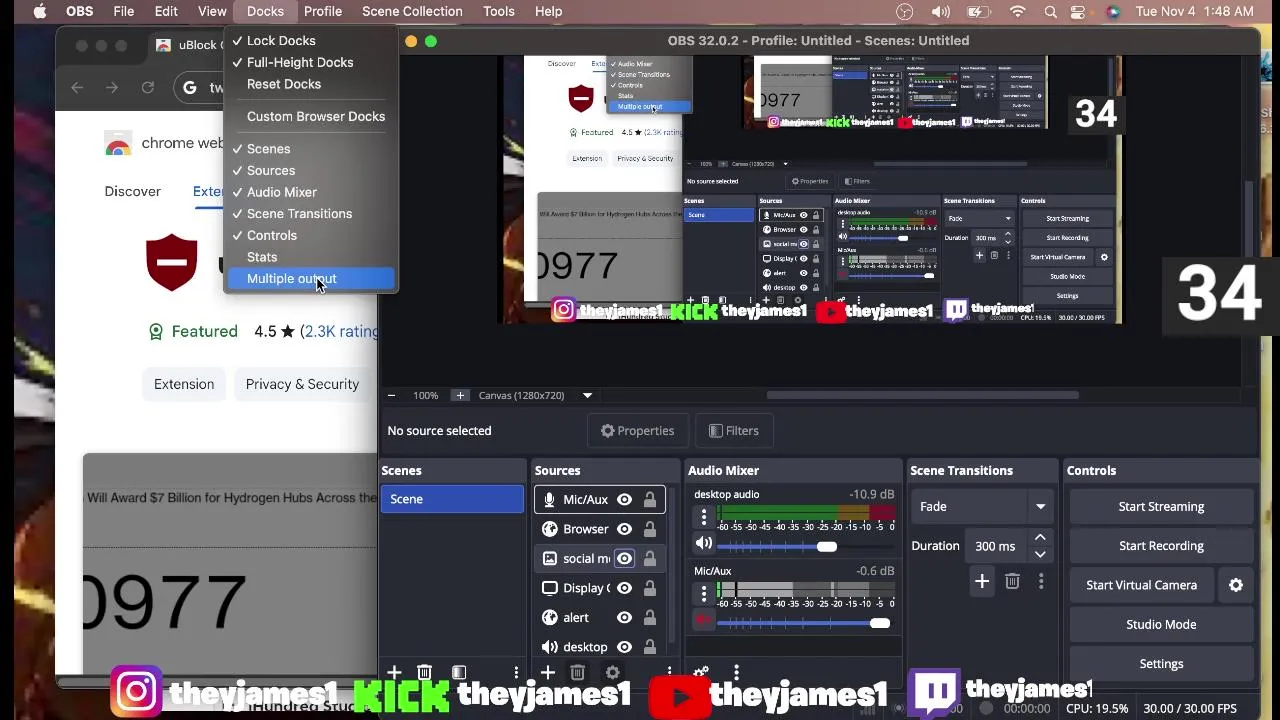
Task: Toggle visibility of alert source
Action: [x=624, y=617]
